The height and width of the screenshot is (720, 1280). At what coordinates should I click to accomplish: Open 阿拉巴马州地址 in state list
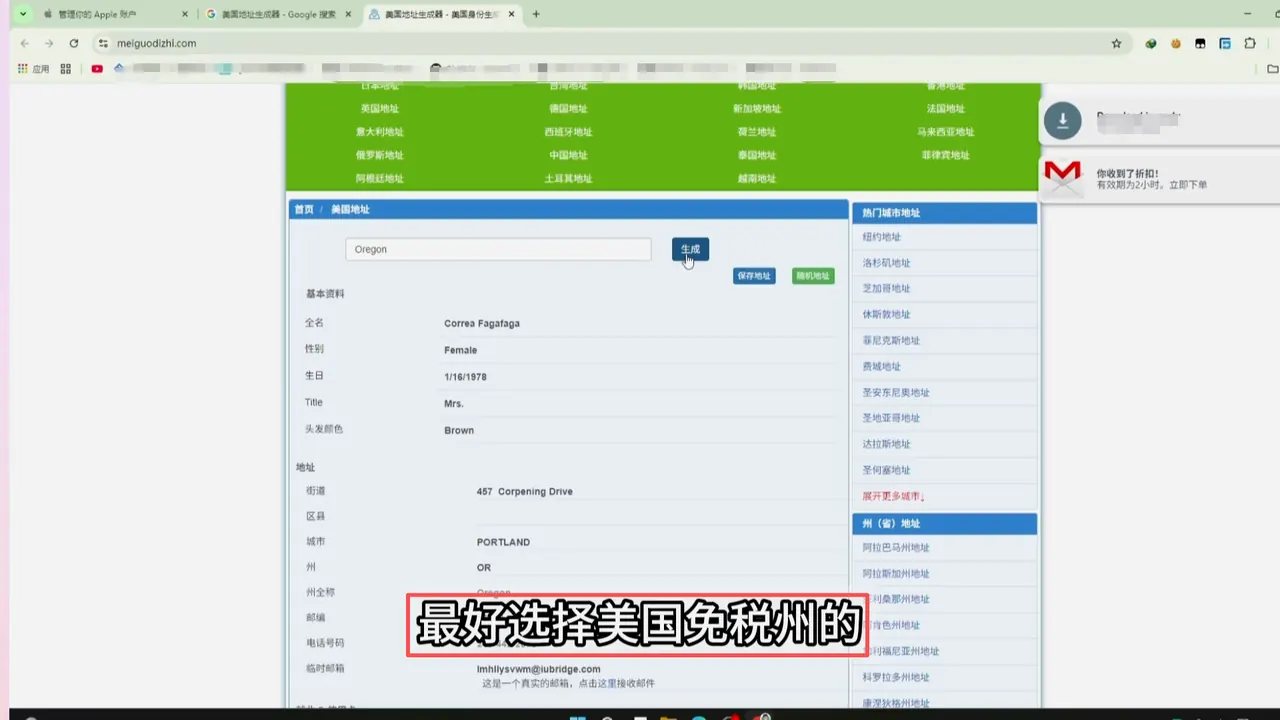896,548
